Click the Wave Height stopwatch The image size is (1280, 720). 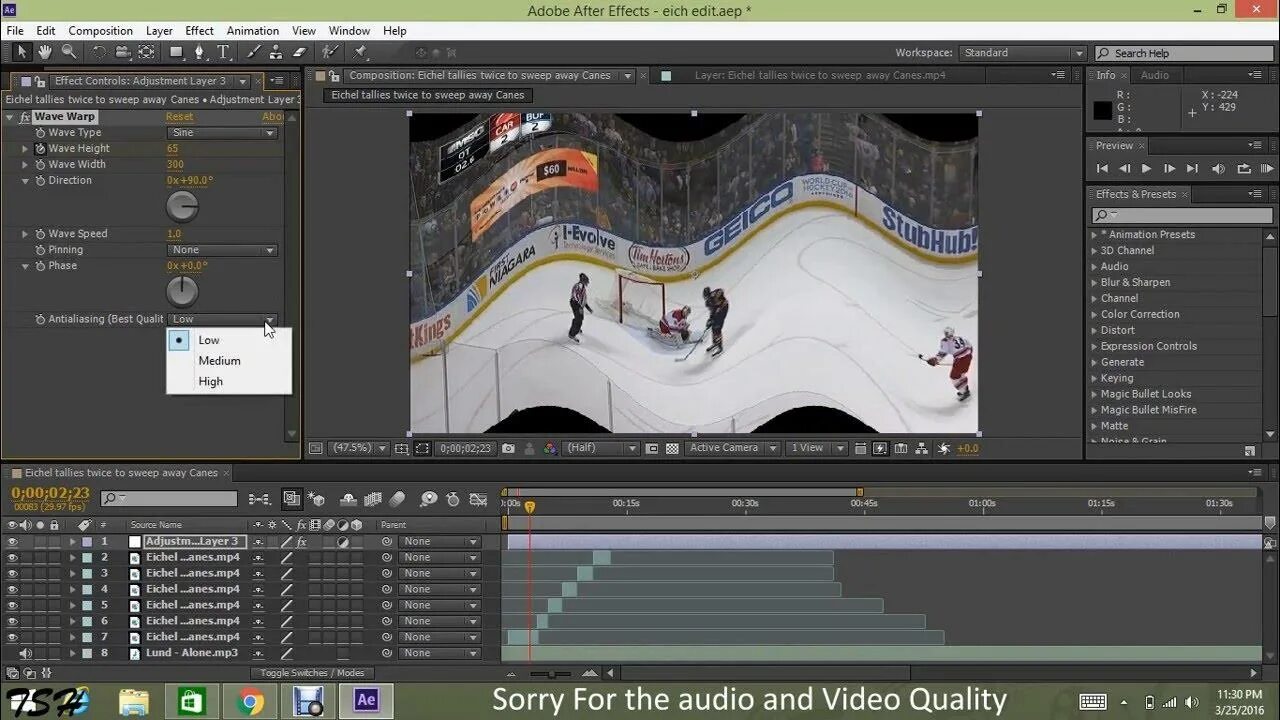pos(41,148)
